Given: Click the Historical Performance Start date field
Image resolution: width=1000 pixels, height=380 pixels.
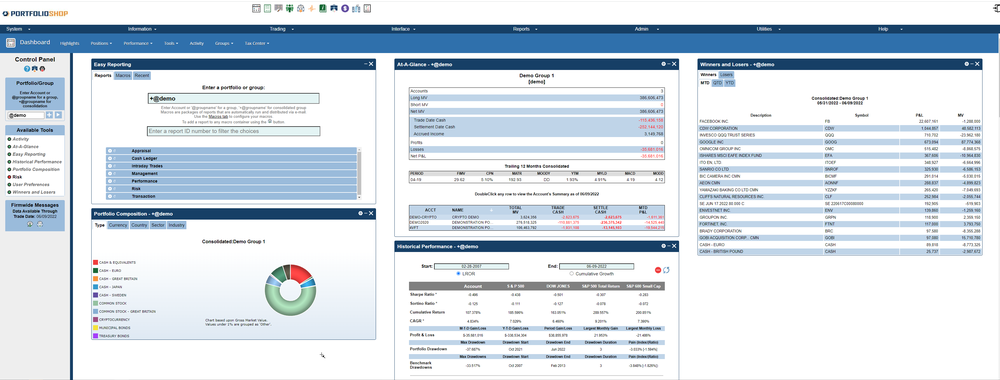Looking at the screenshot, I should click(x=471, y=267).
